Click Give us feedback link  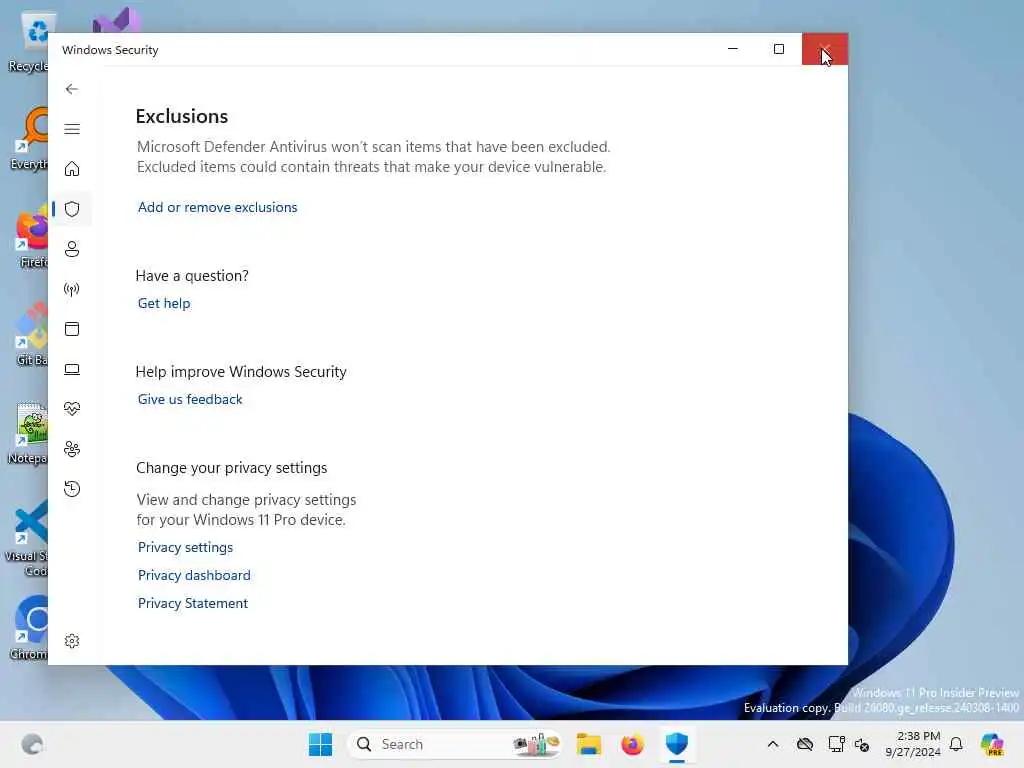point(190,399)
